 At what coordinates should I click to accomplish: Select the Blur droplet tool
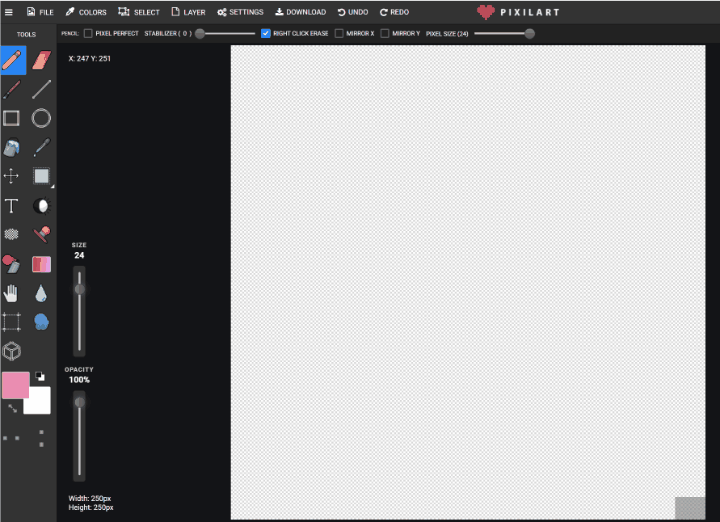[41, 294]
